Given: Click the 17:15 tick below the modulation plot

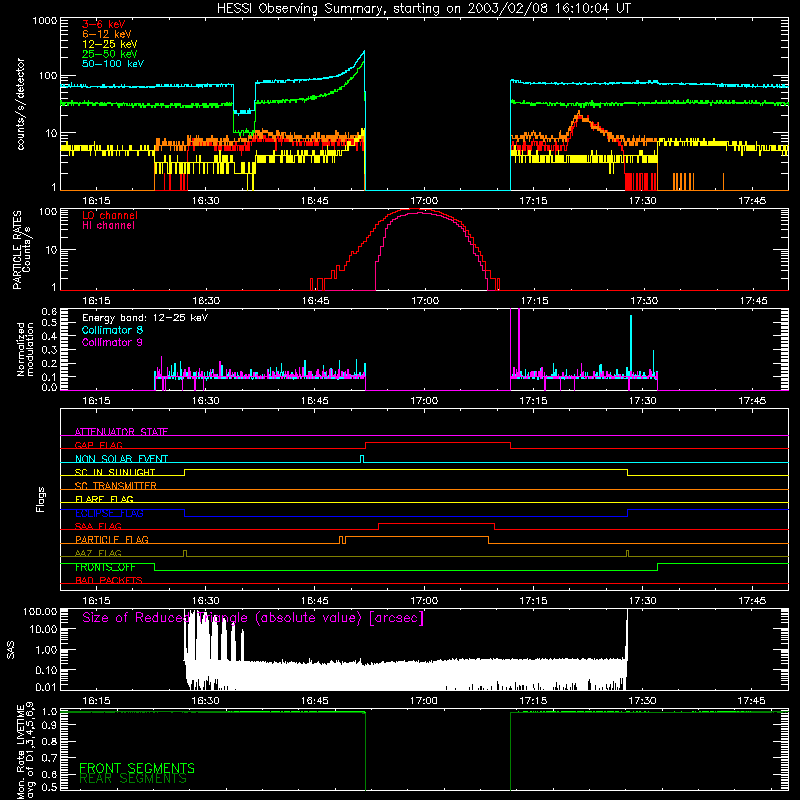Looking at the screenshot, I should coord(533,401).
